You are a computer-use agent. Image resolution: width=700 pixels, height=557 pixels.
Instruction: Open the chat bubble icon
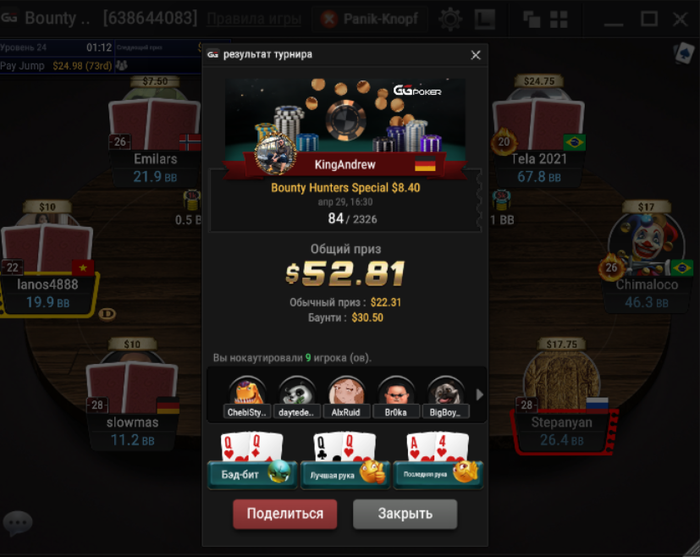click(x=18, y=523)
